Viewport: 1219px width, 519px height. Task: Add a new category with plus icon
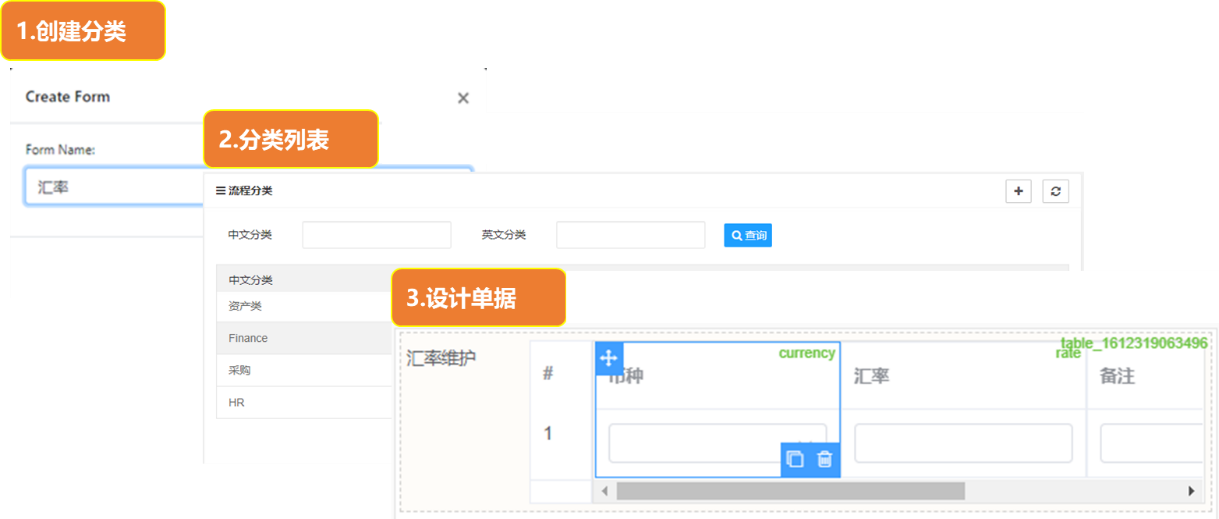(x=1018, y=191)
